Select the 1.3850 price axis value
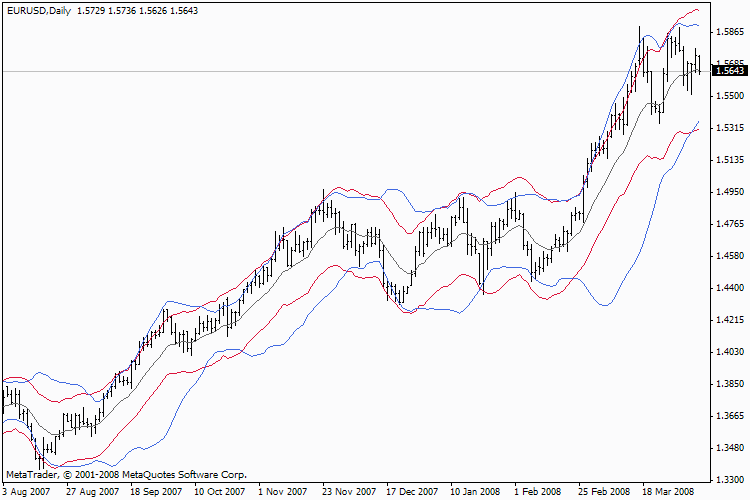This screenshot has height=500, width=750. pyautogui.click(x=730, y=384)
